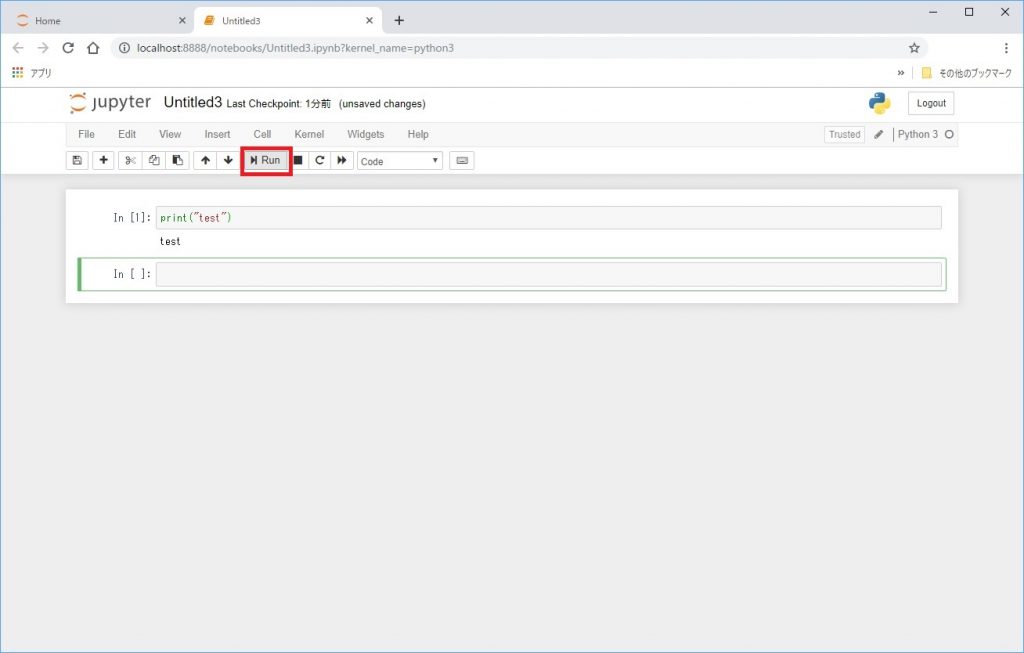Click the Last Checkpoint text

point(278,104)
